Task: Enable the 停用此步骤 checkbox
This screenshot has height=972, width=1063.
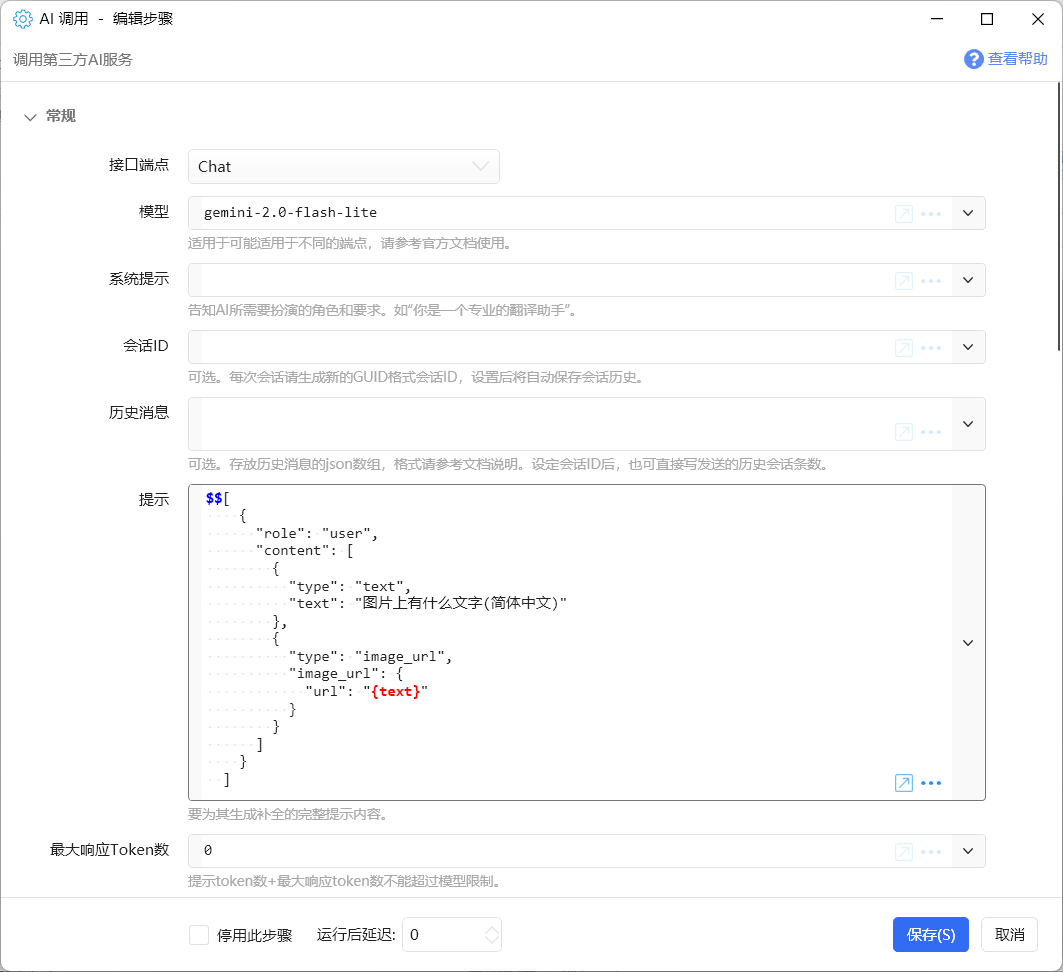Action: 199,935
